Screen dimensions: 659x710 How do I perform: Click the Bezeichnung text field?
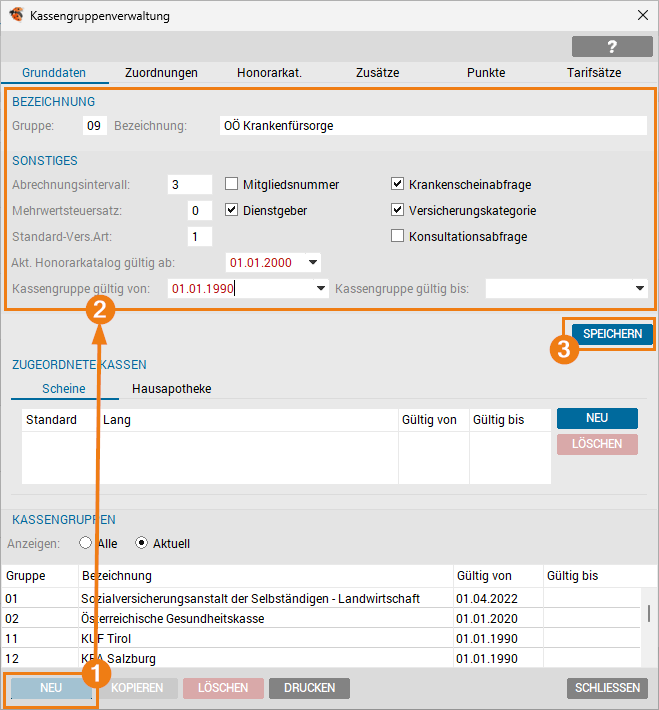click(433, 126)
